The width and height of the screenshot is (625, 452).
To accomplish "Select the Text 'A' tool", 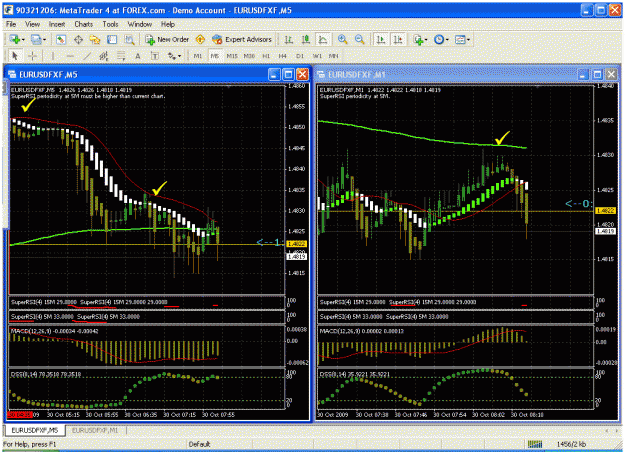I will coord(138,56).
